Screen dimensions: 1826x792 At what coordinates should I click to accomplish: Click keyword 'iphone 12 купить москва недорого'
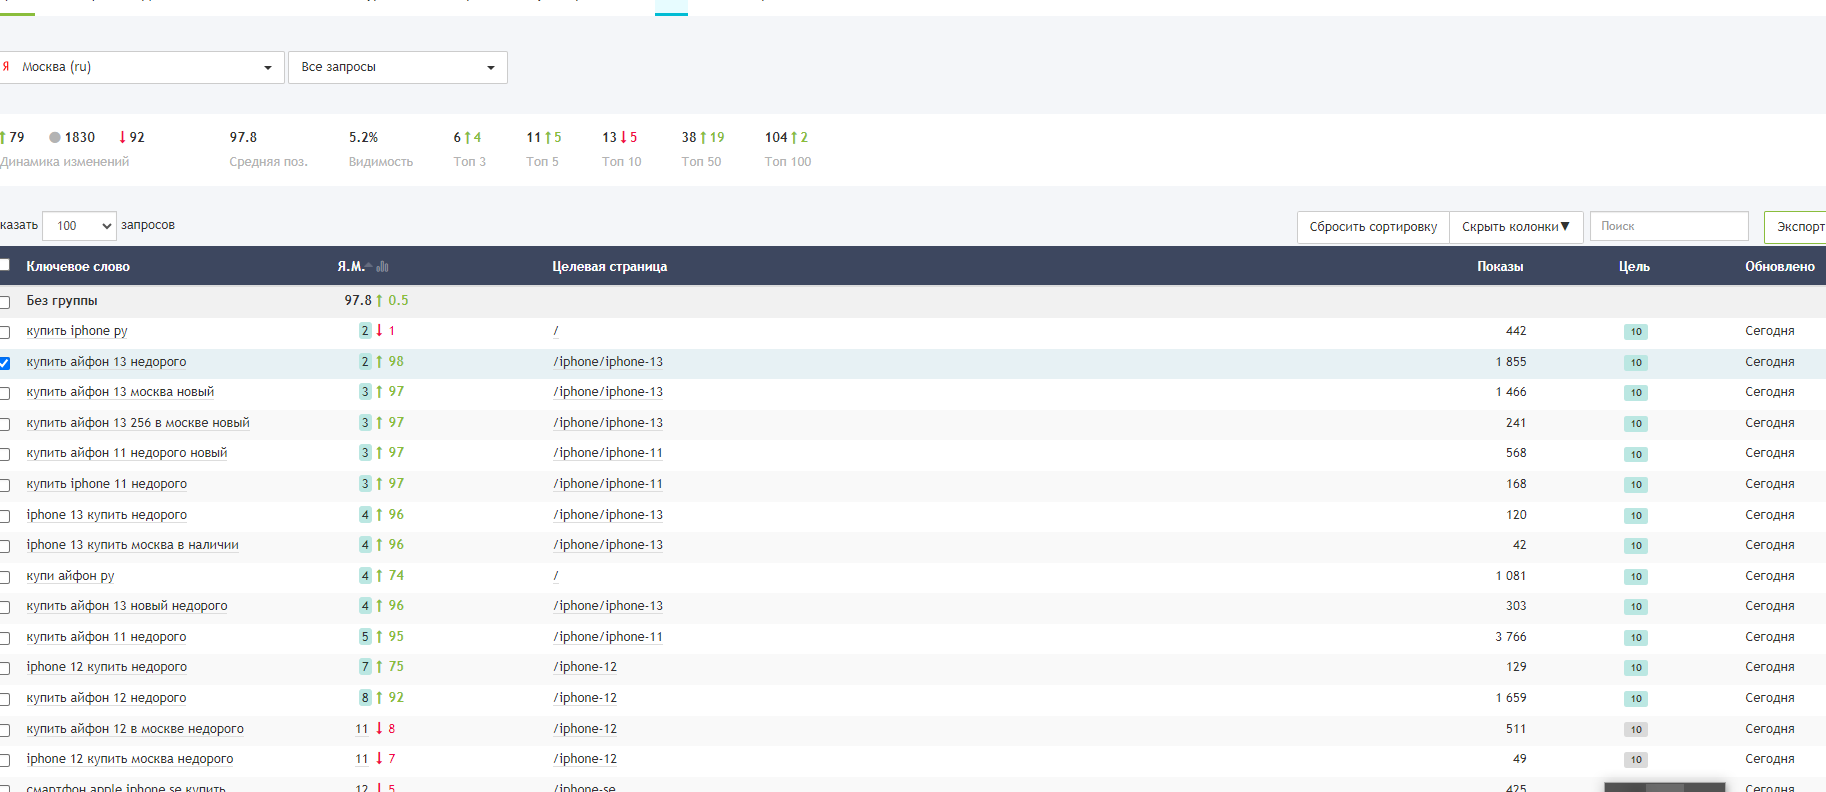[x=130, y=759]
